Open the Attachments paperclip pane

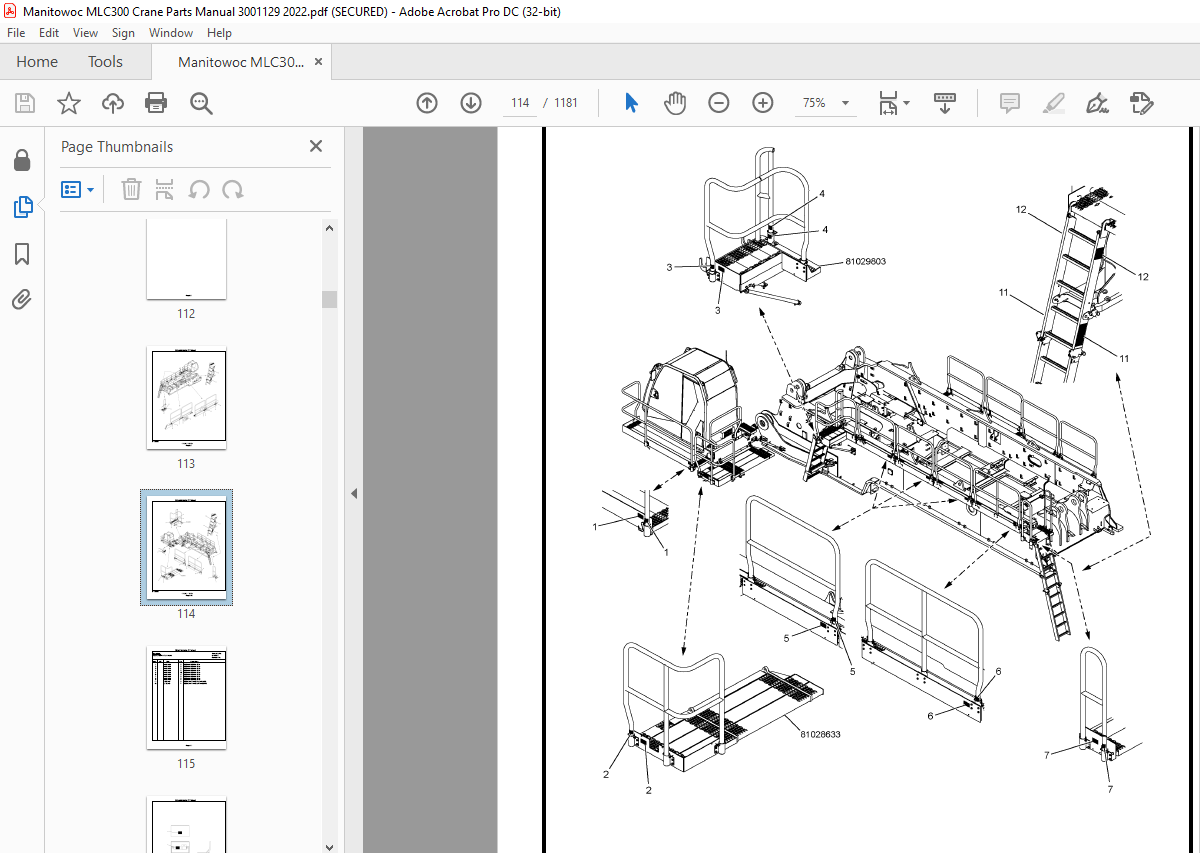(x=22, y=299)
